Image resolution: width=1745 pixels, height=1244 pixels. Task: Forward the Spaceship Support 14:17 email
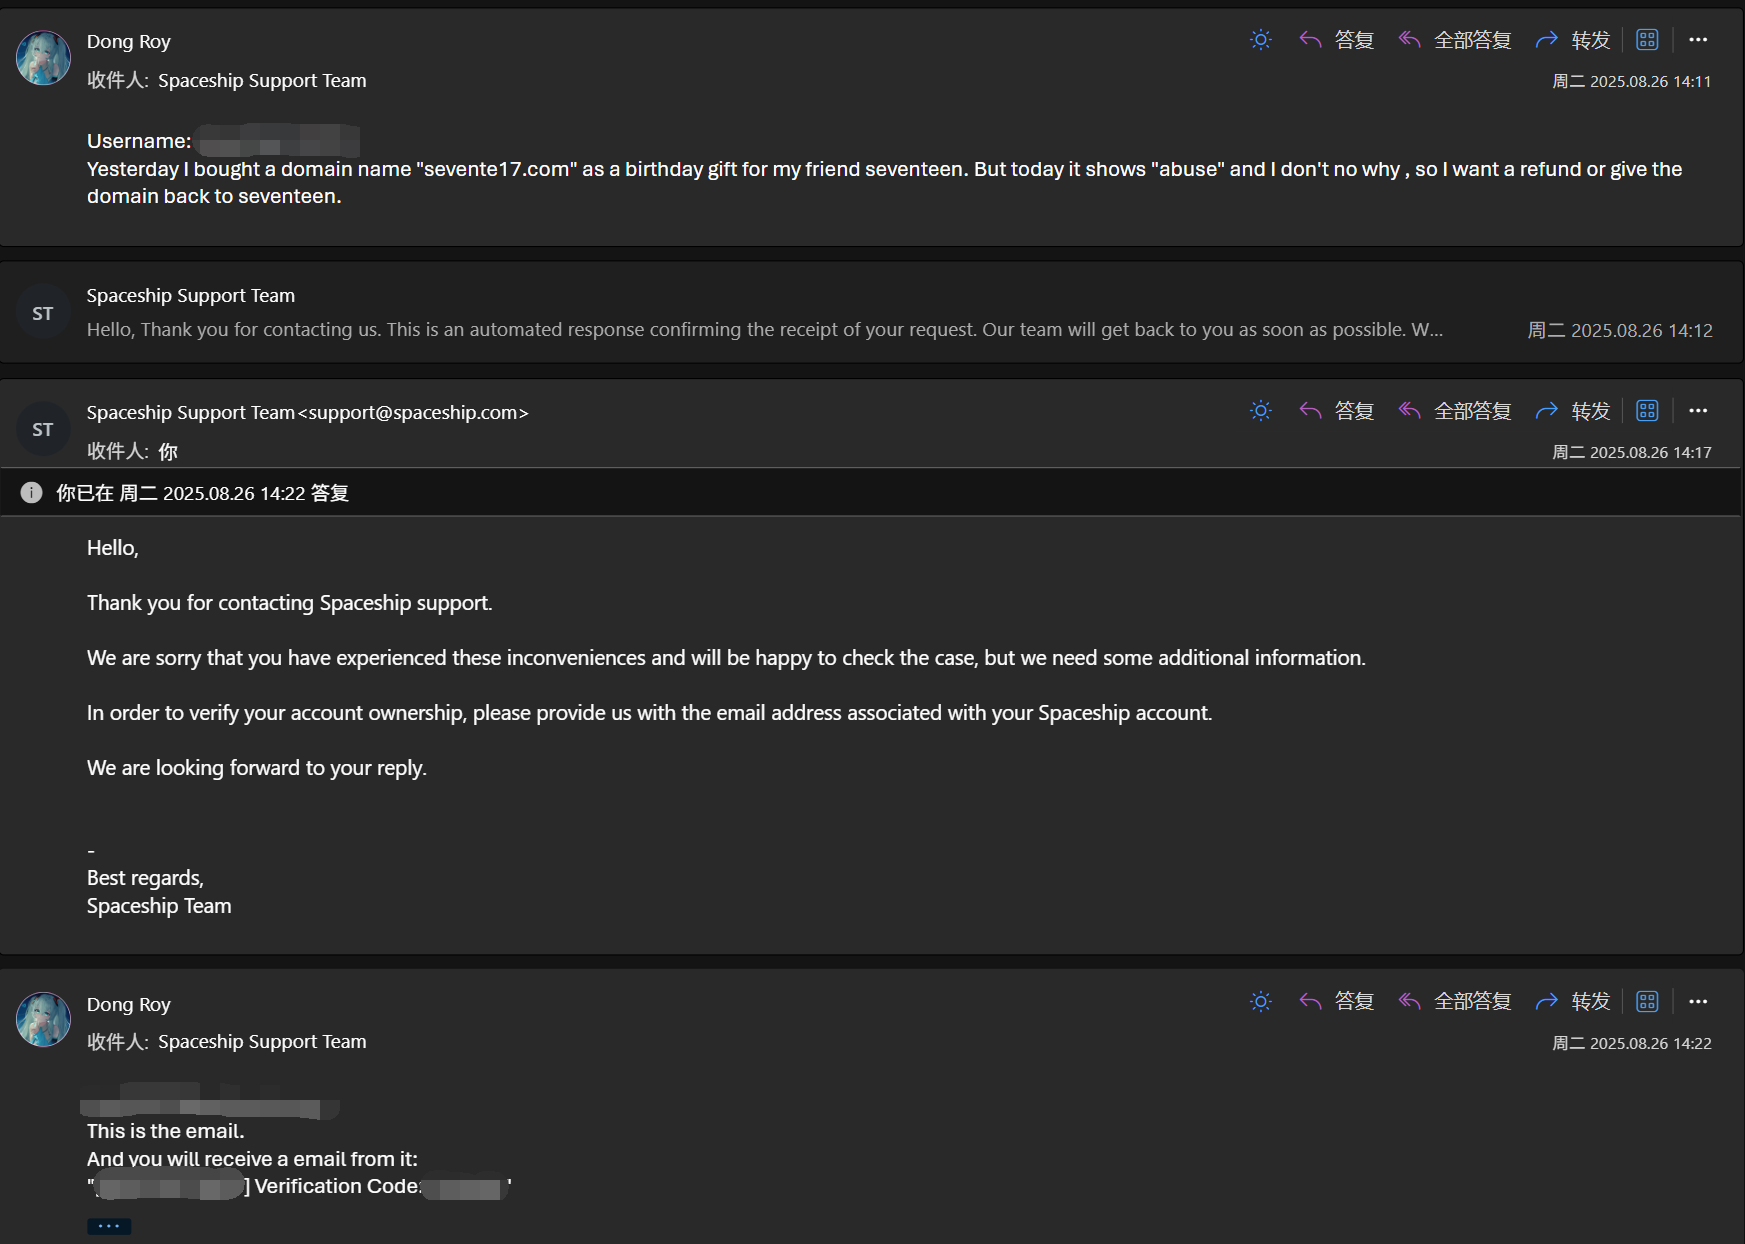[x=1573, y=411]
